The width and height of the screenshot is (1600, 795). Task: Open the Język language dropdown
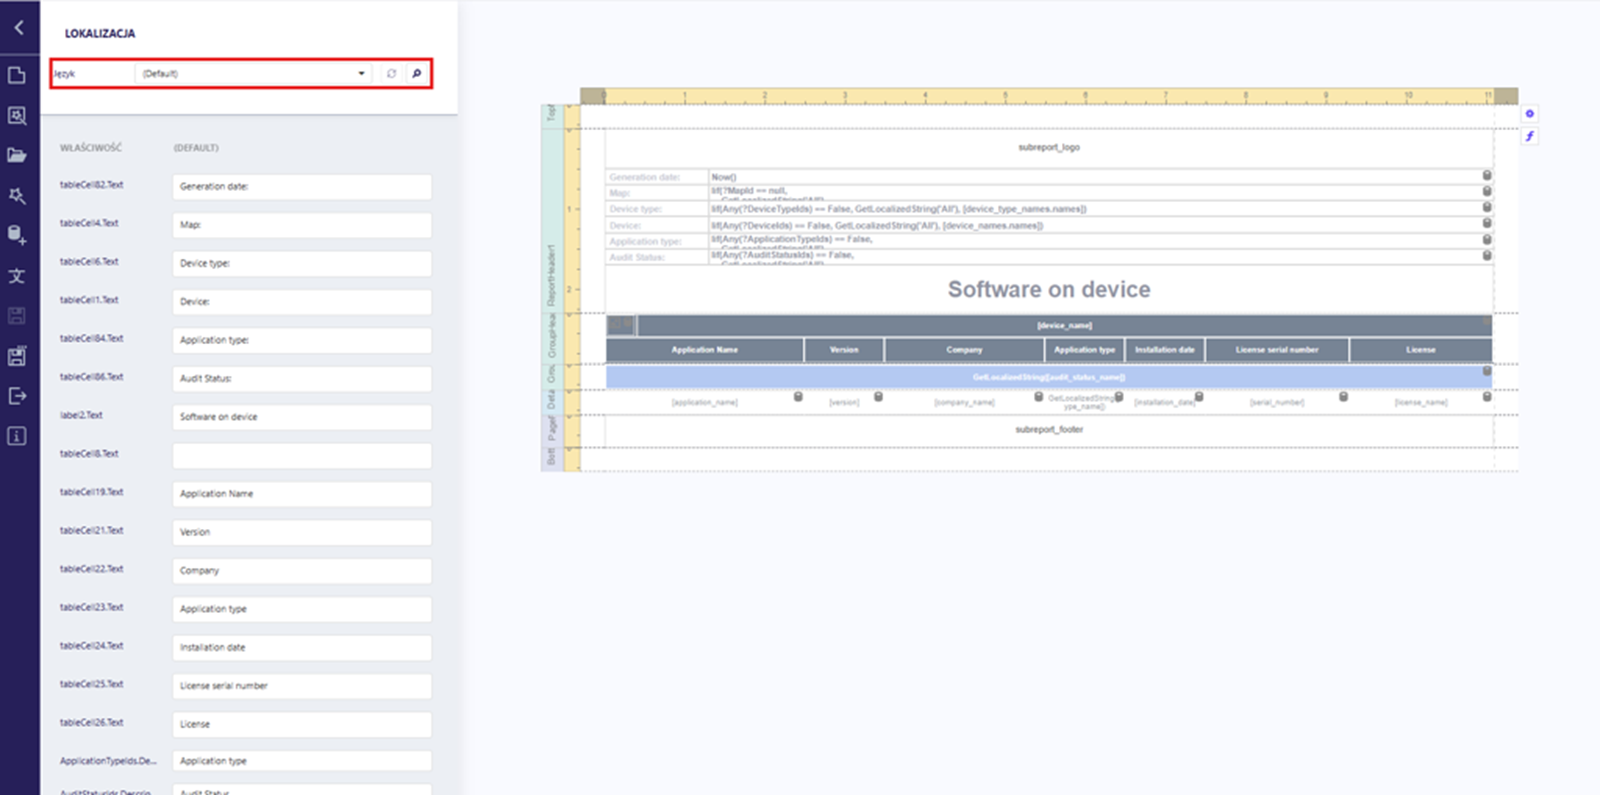click(x=254, y=74)
